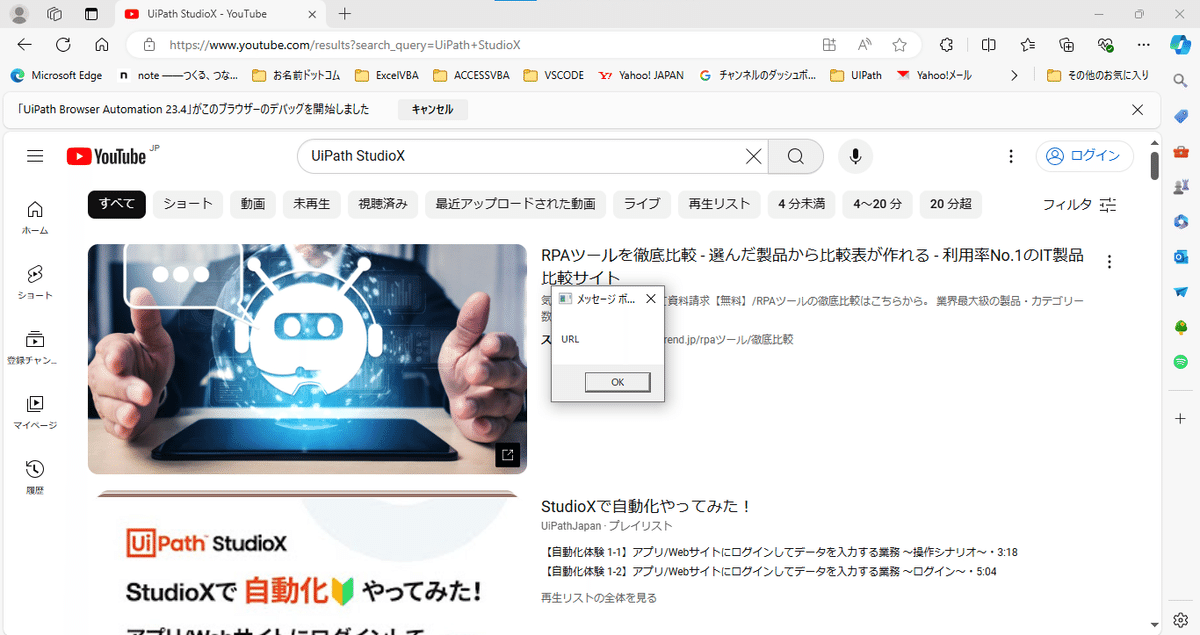This screenshot has height=635, width=1200.
Task: Select the 4 分未満 filter chip
Action: pos(801,204)
